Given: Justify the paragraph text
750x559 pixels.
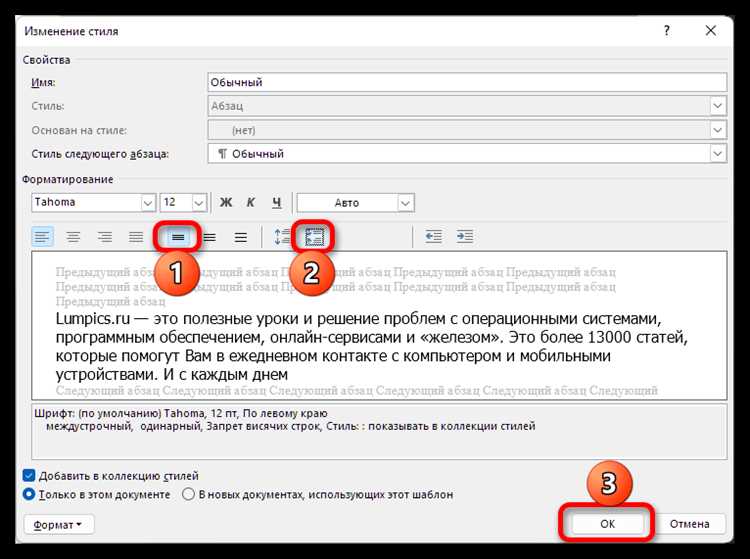Looking at the screenshot, I should pyautogui.click(x=136, y=237).
